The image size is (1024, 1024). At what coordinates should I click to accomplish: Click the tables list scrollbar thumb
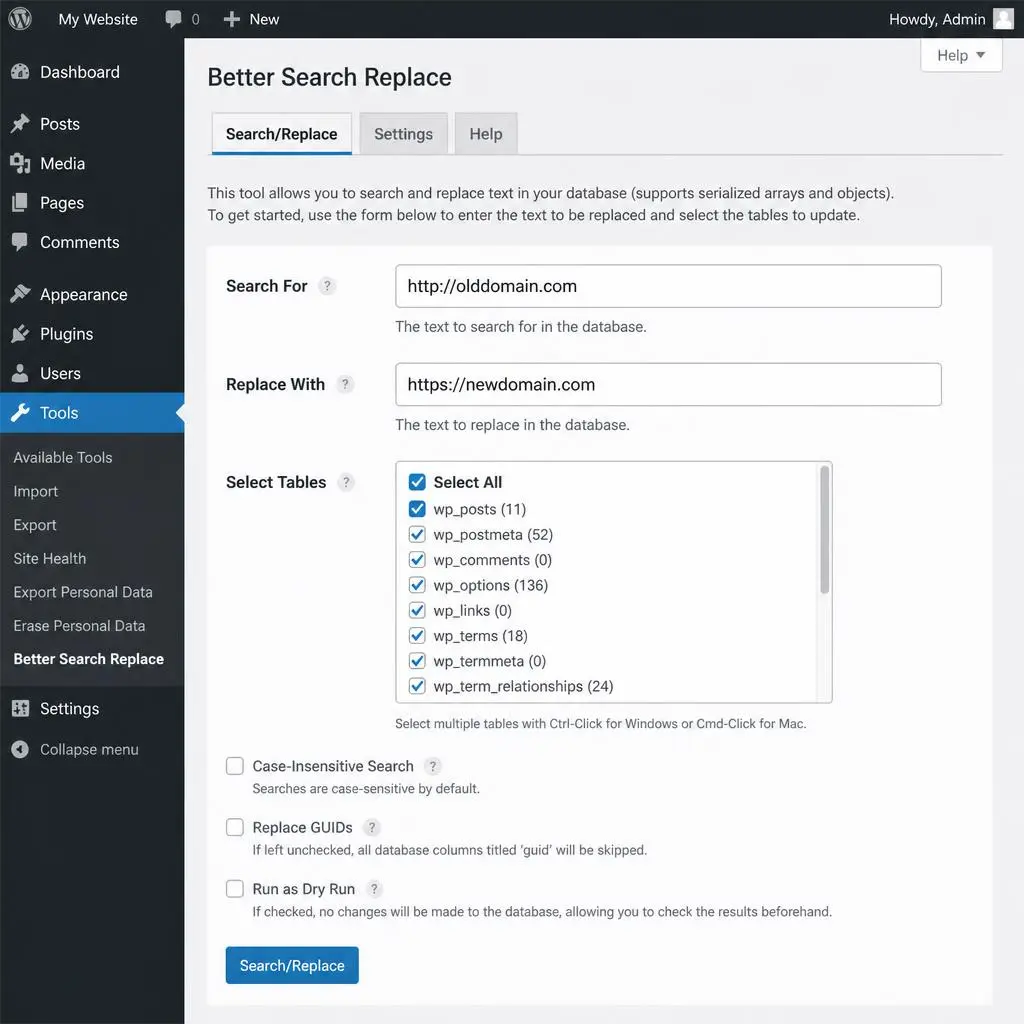(x=824, y=530)
